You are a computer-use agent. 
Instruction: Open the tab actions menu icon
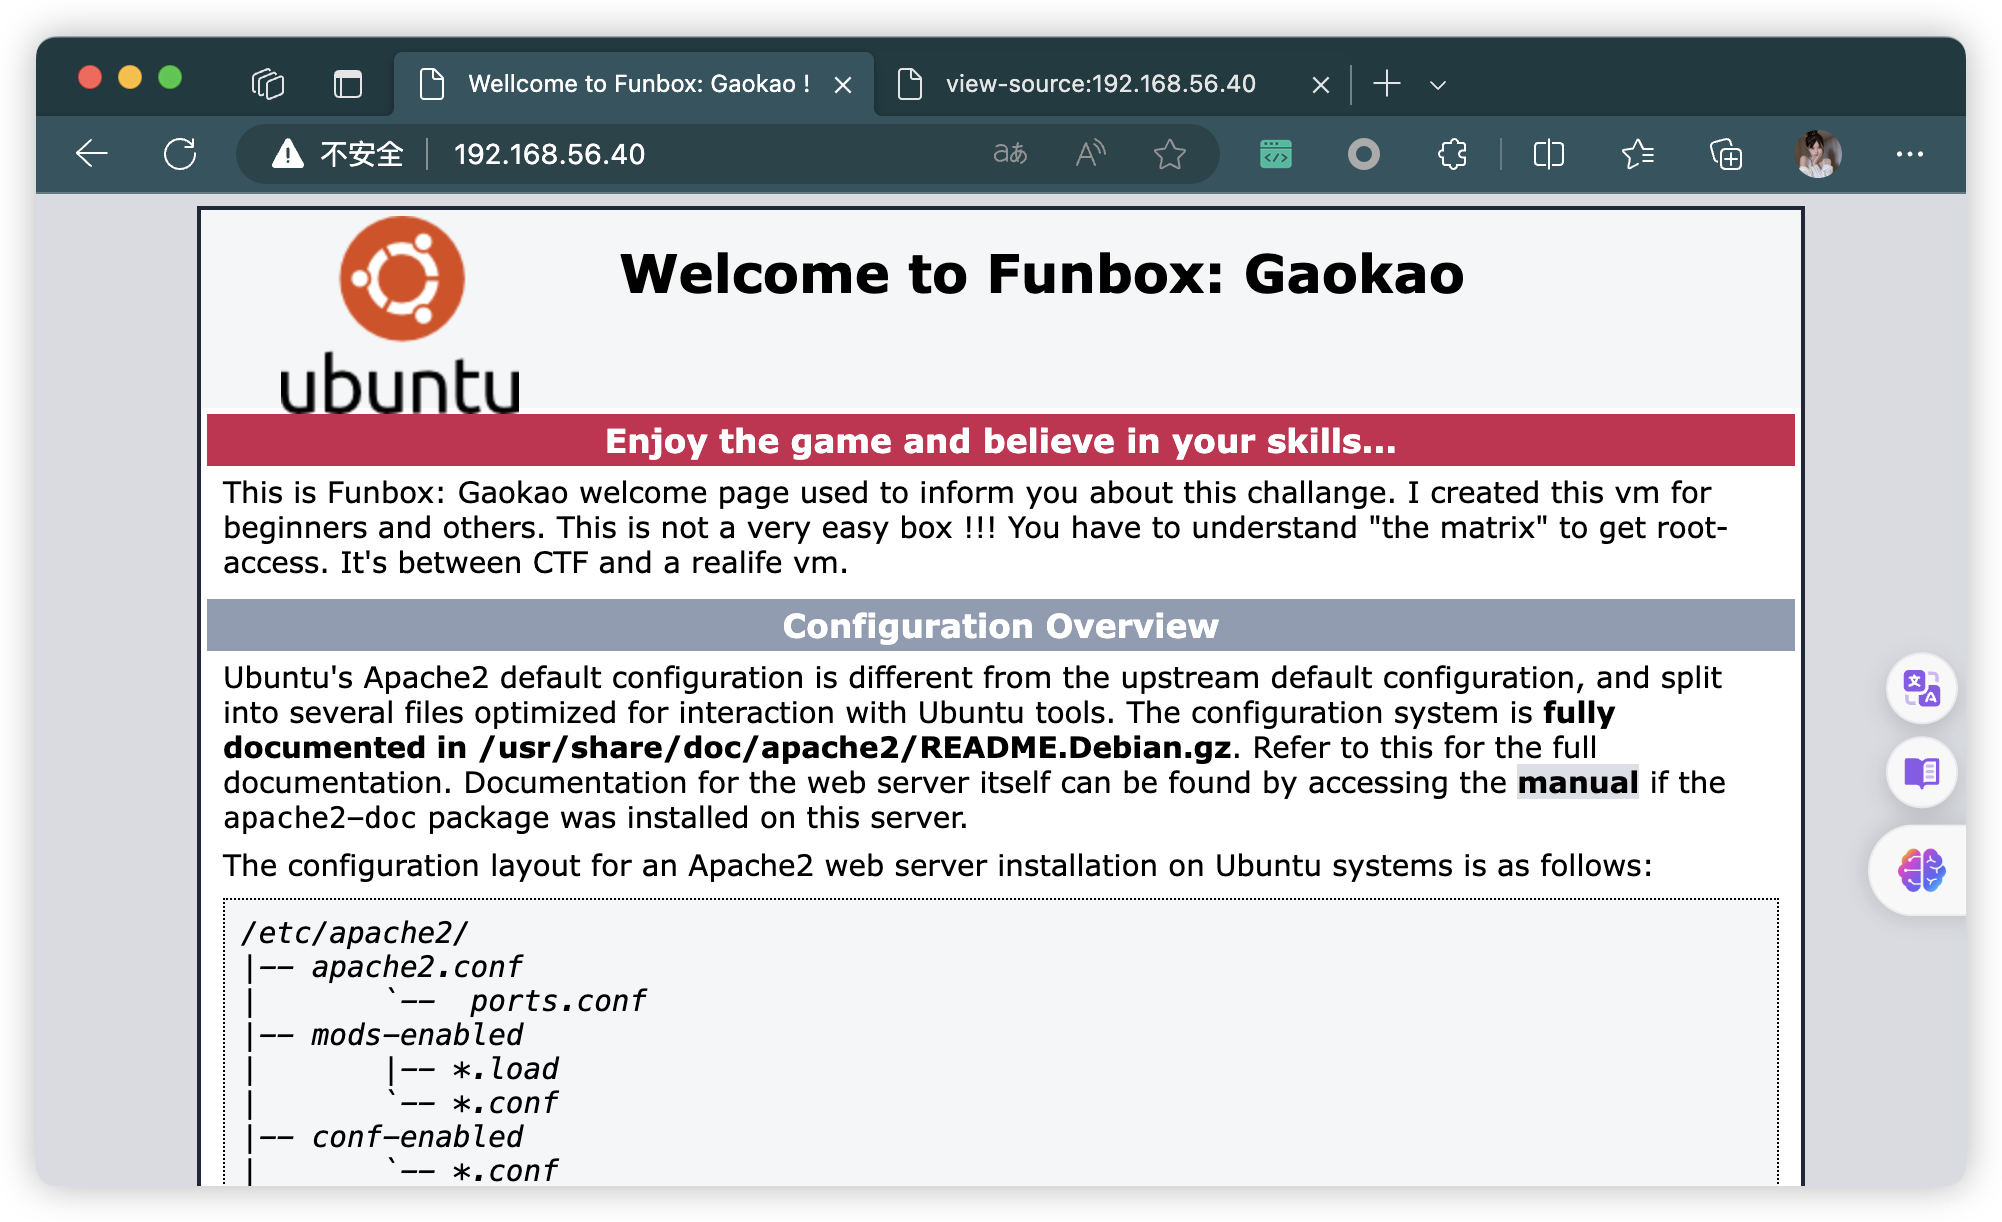click(347, 84)
